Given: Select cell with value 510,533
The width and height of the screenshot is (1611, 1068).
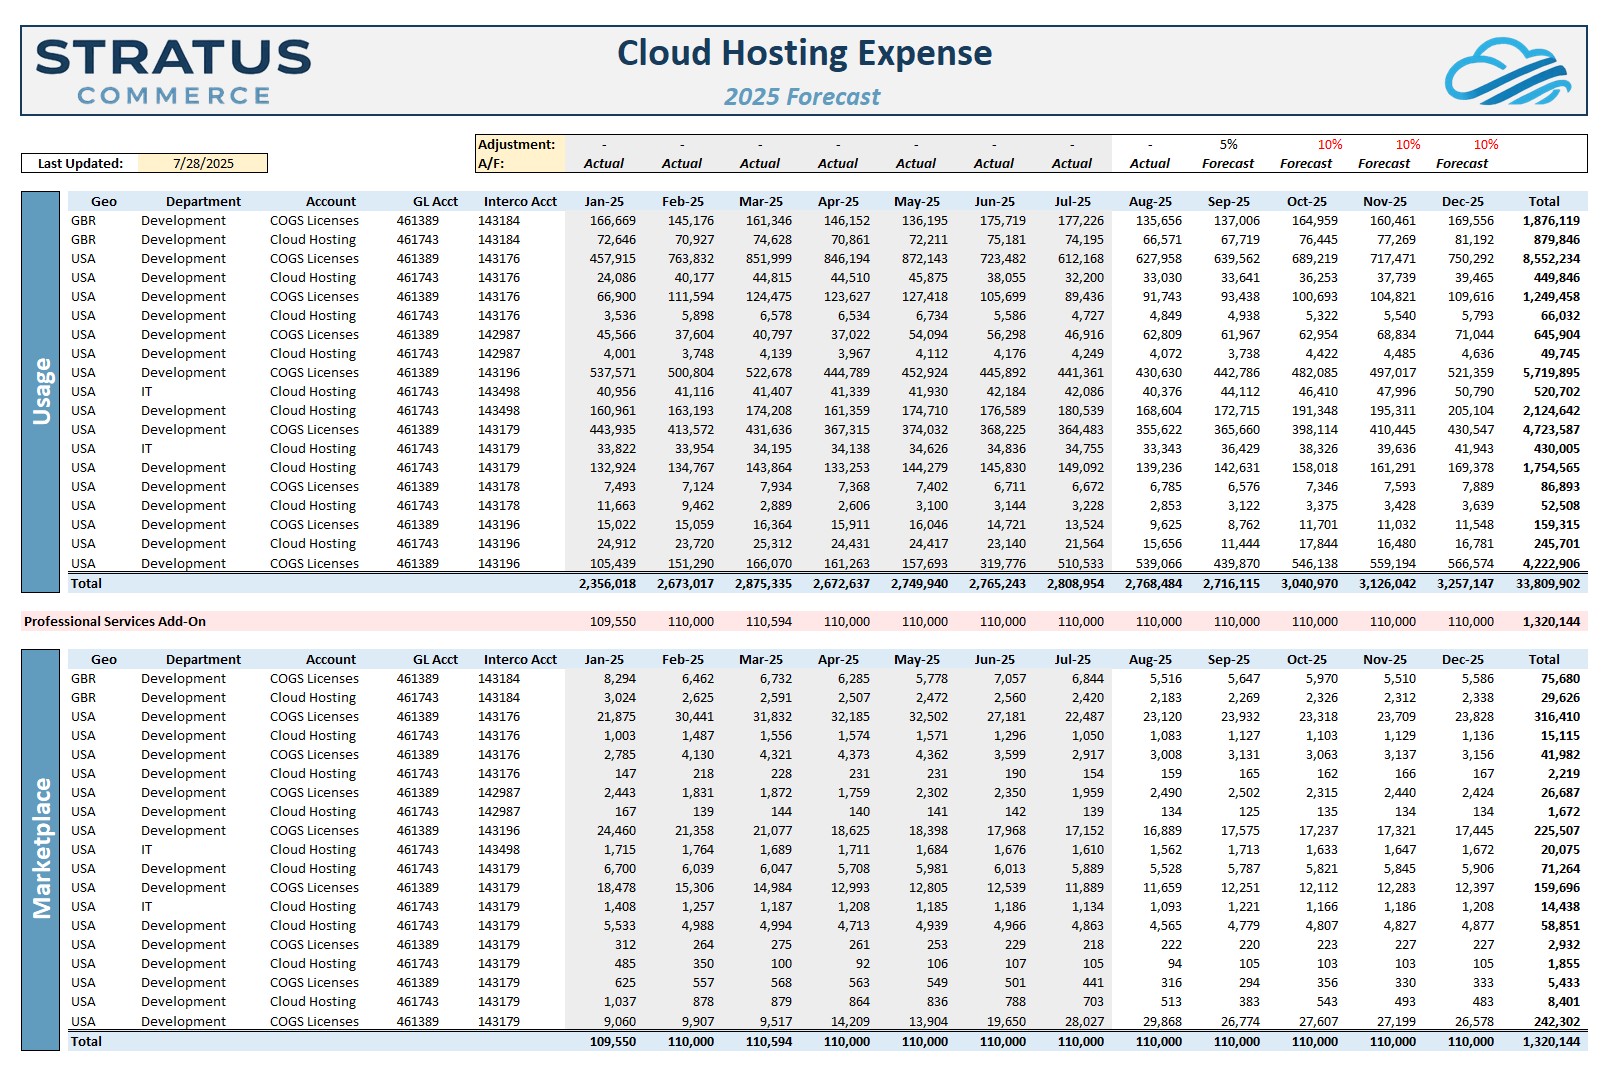Looking at the screenshot, I should click(1080, 563).
